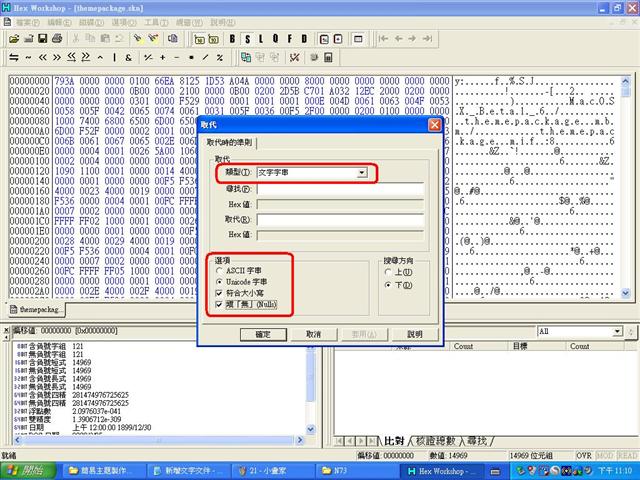Click the Windows 開始 Start button
640x480 pixels.
pos(29,471)
